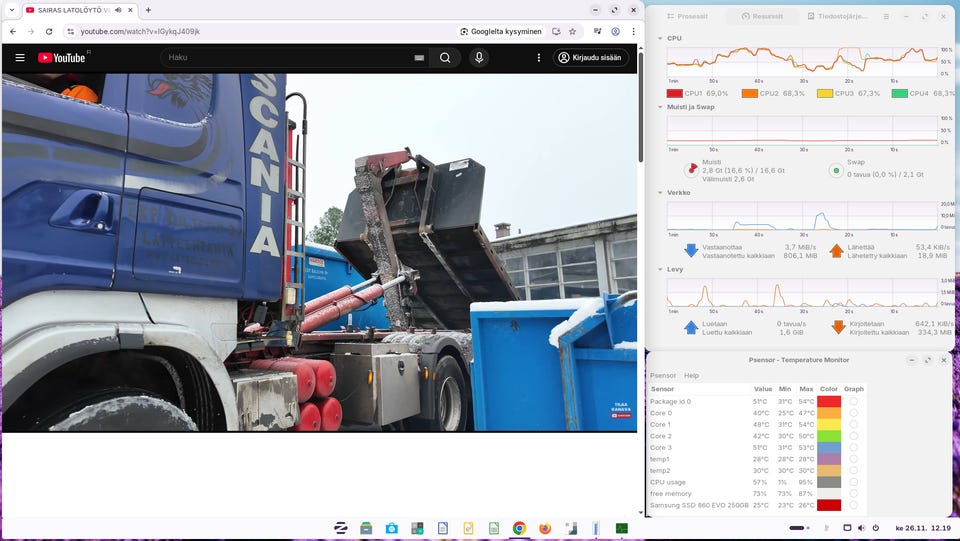Open tab search chevron in Chrome
The width and height of the screenshot is (960, 541).
(x=12, y=10)
